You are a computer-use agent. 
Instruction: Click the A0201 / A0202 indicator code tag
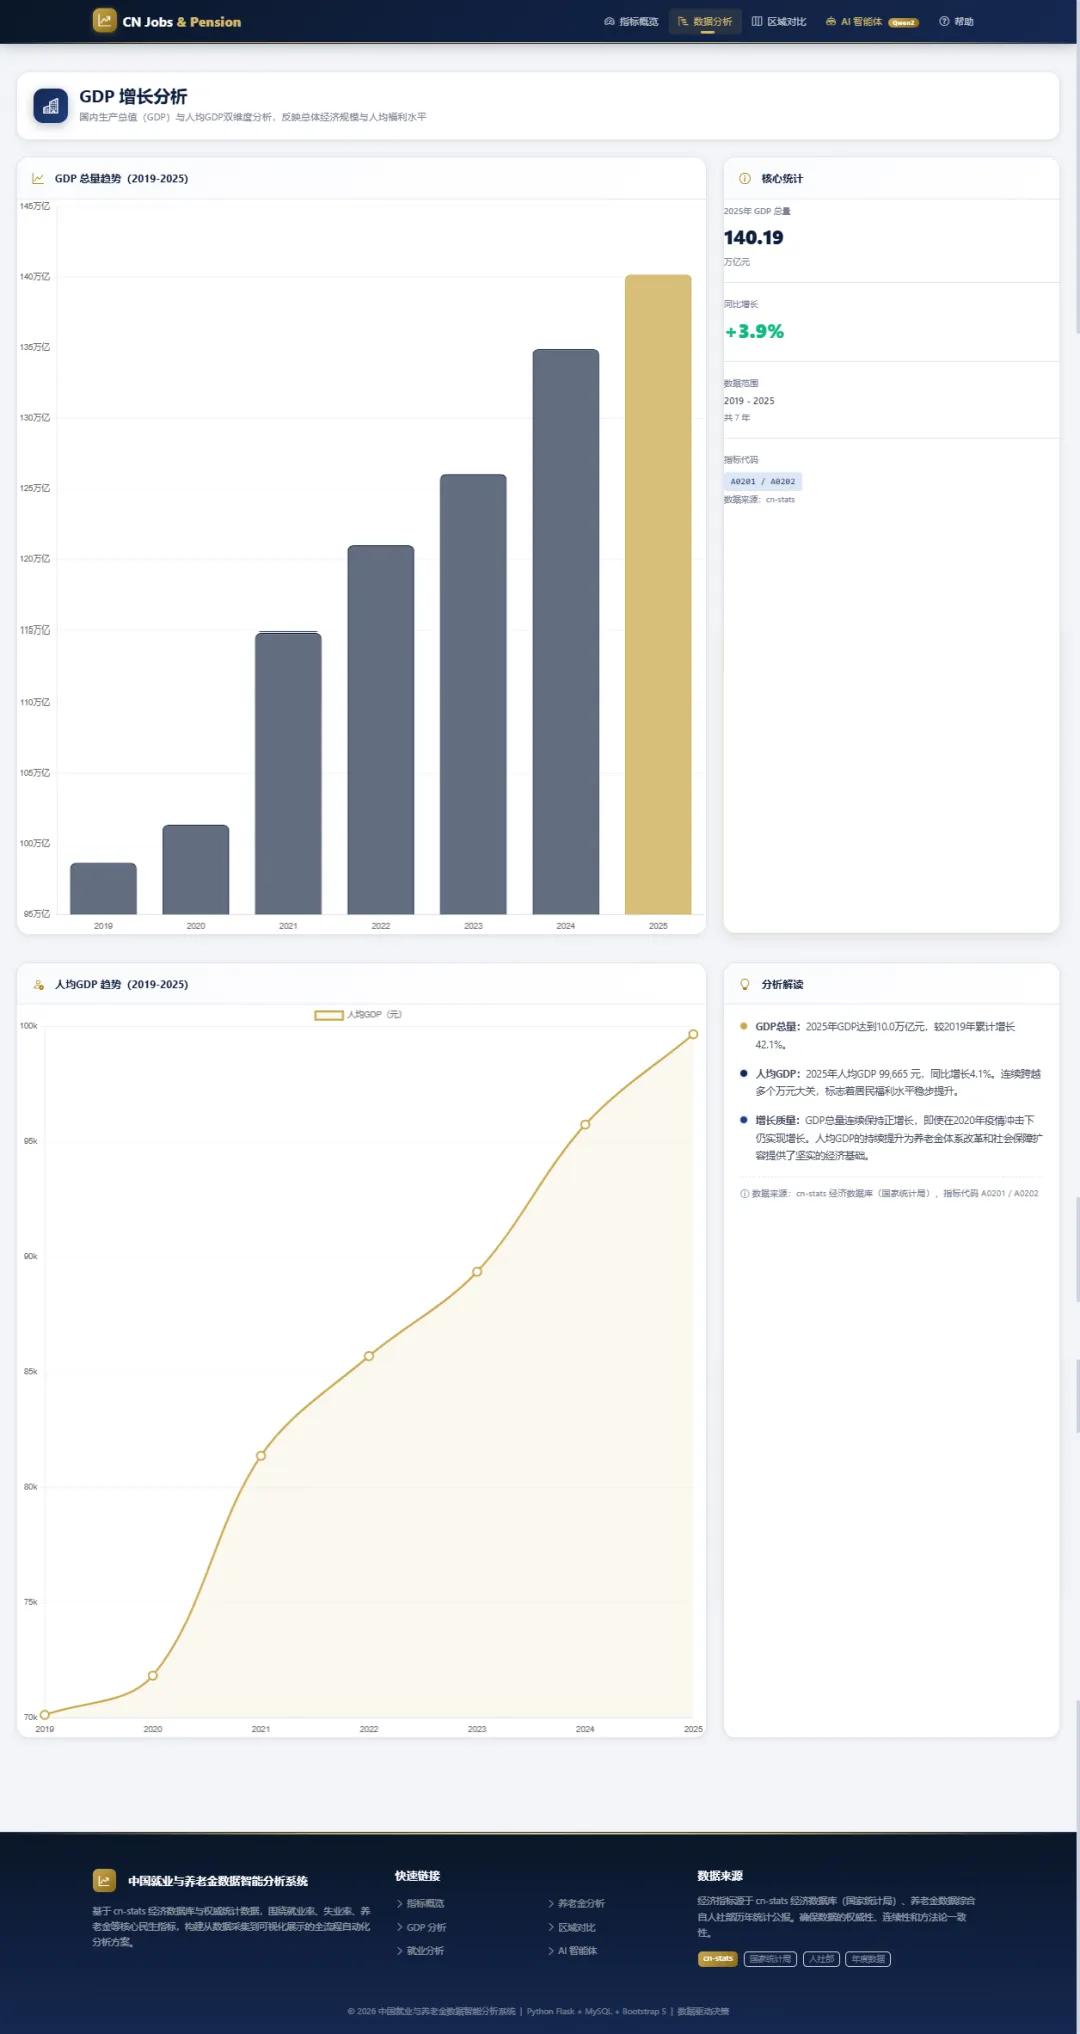[x=763, y=482]
